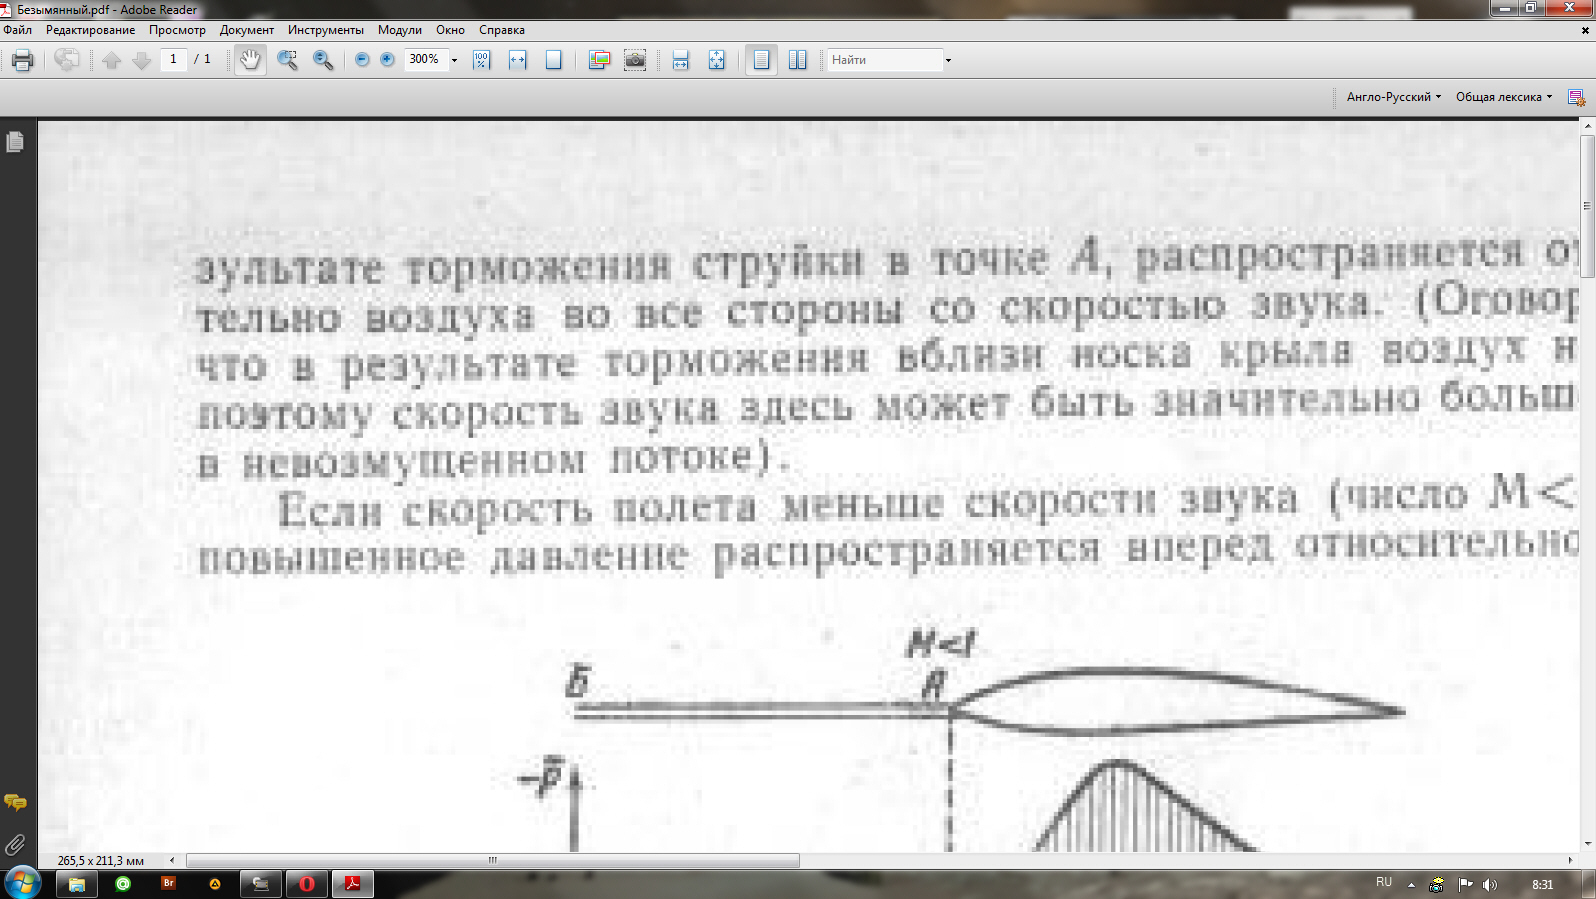This screenshot has width=1596, height=899.
Task: Open the Attachments paperclip panel
Action: click(x=15, y=845)
